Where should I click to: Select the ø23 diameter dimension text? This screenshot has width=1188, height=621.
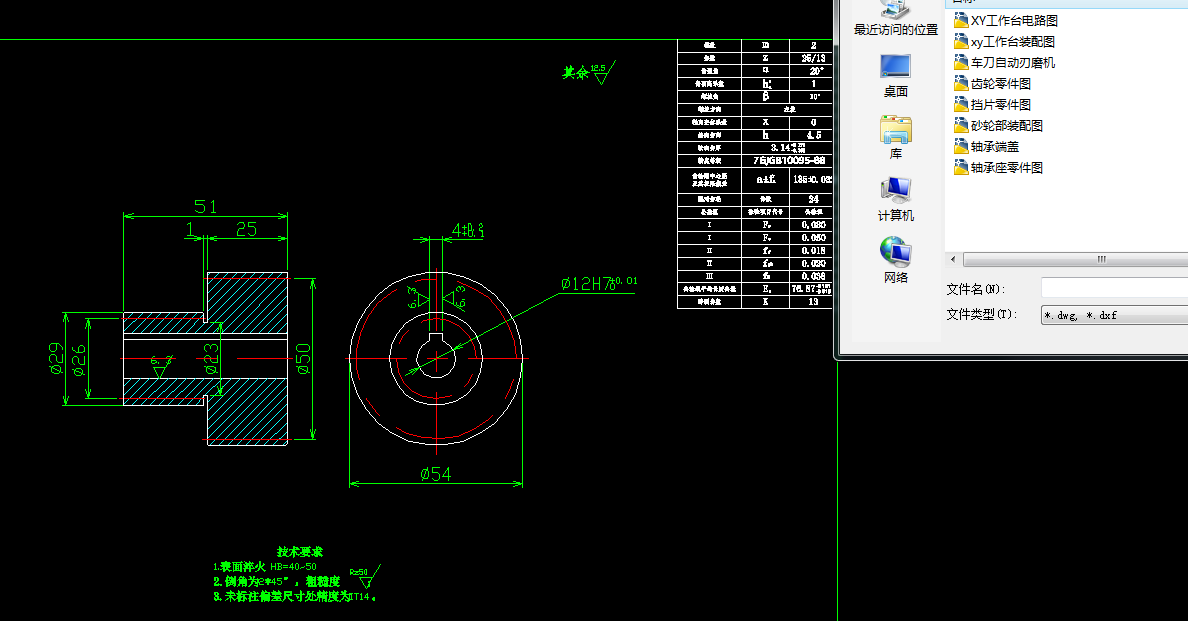pos(211,358)
